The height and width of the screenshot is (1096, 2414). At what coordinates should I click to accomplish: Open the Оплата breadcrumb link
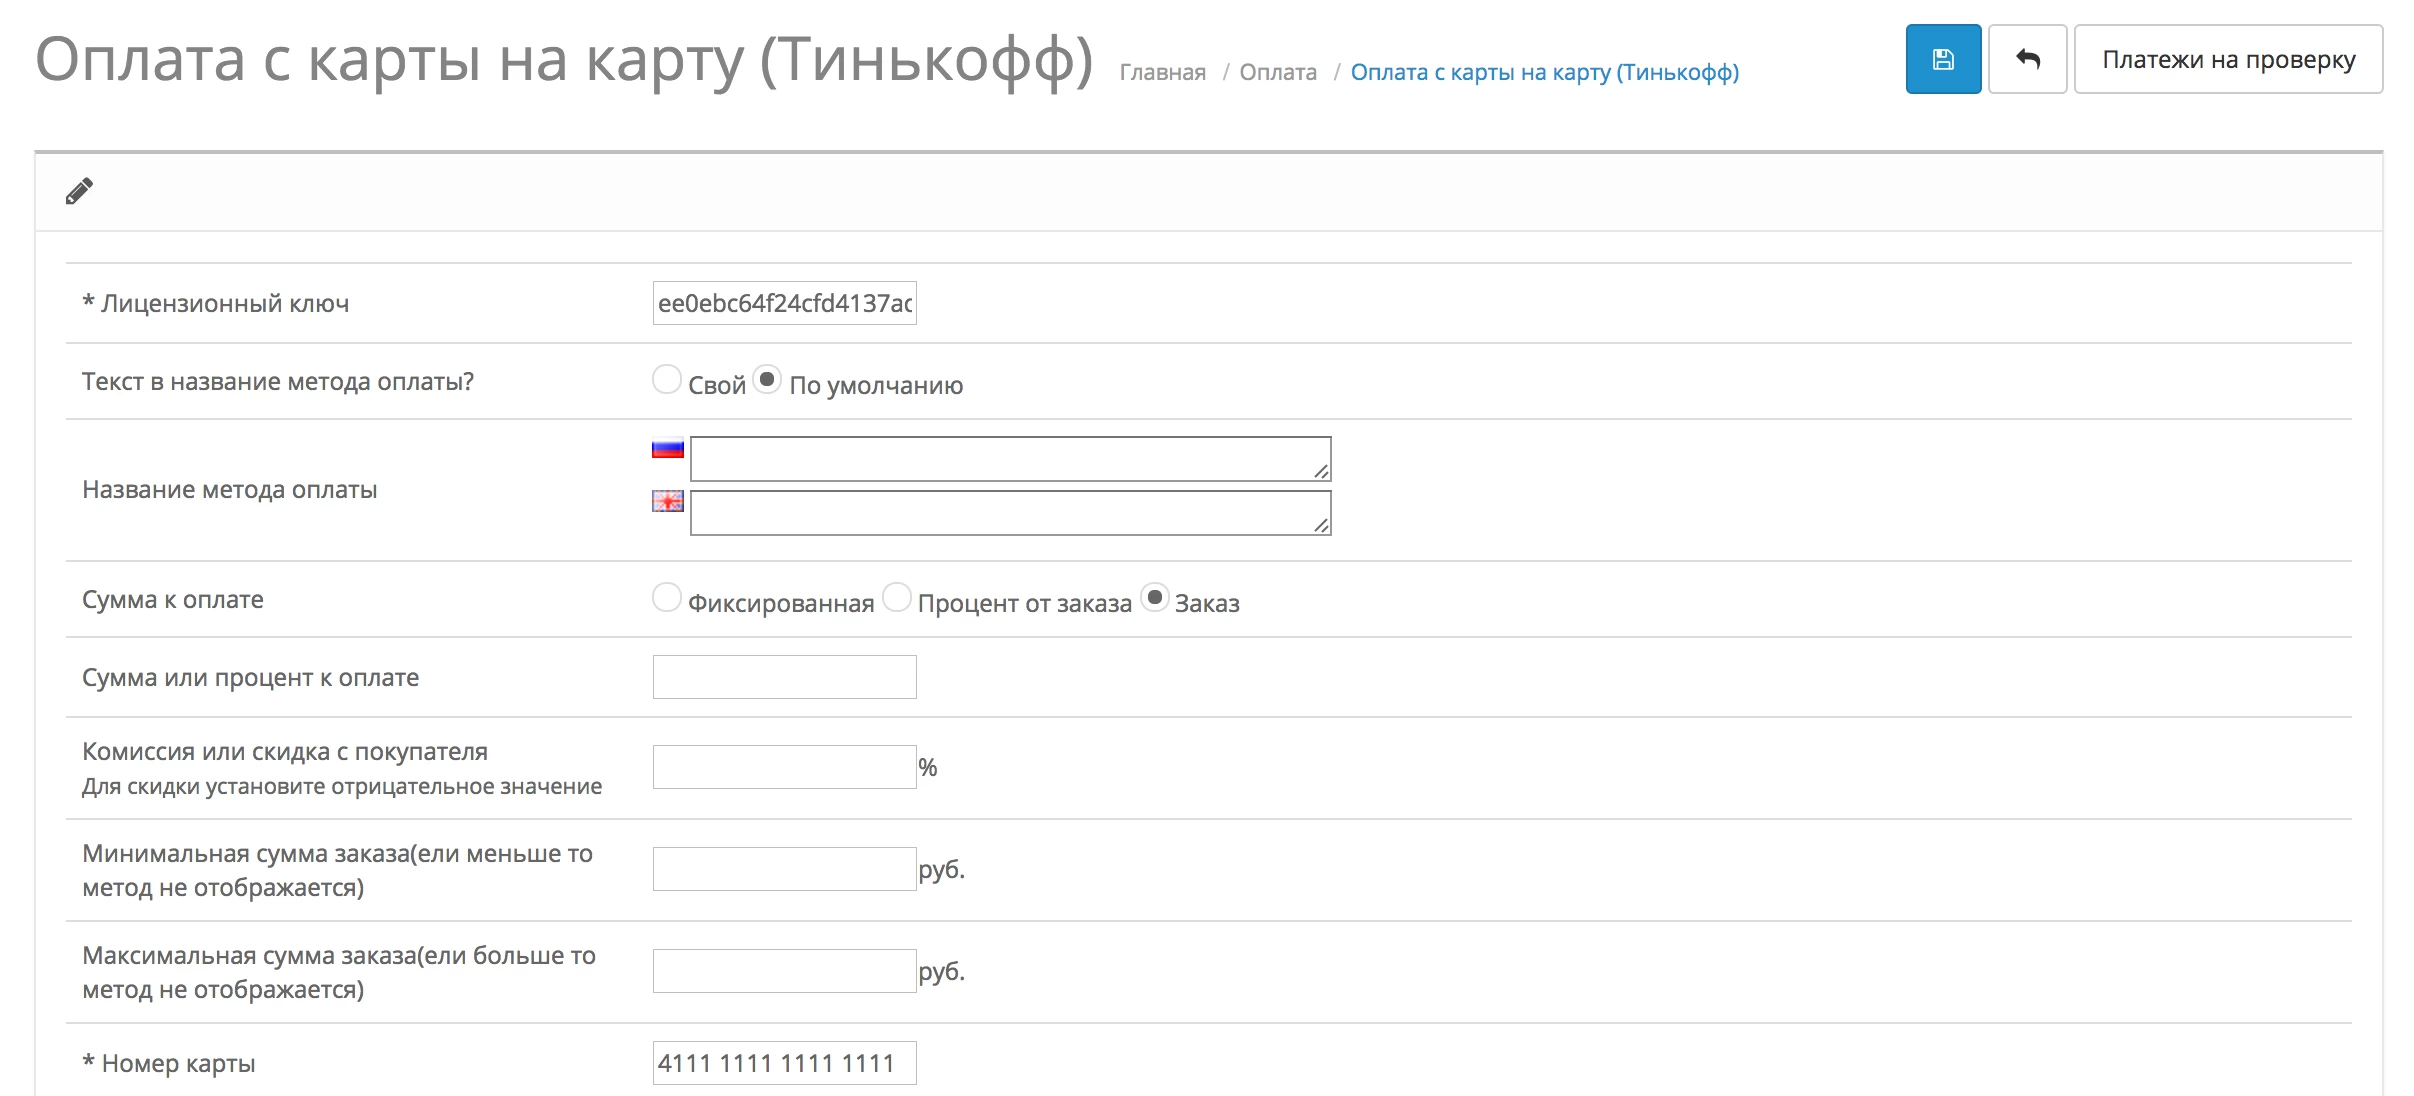click(x=1278, y=72)
